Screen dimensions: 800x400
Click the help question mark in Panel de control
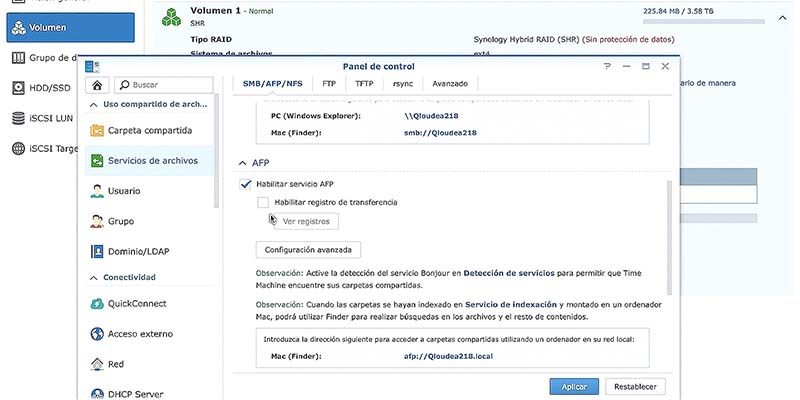(607, 66)
